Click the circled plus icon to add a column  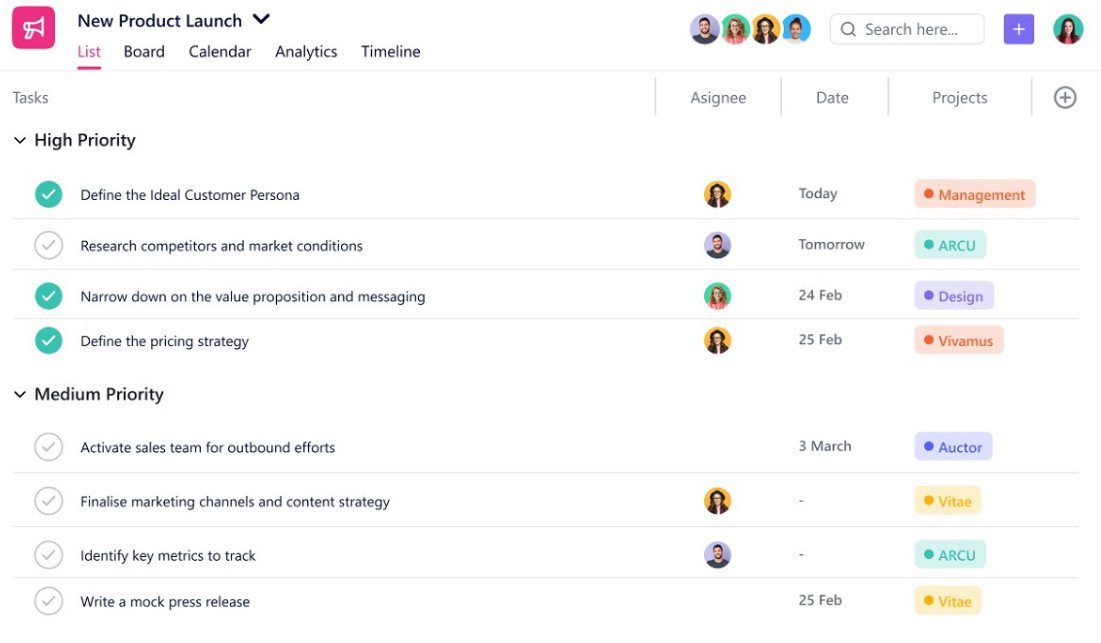(1064, 97)
